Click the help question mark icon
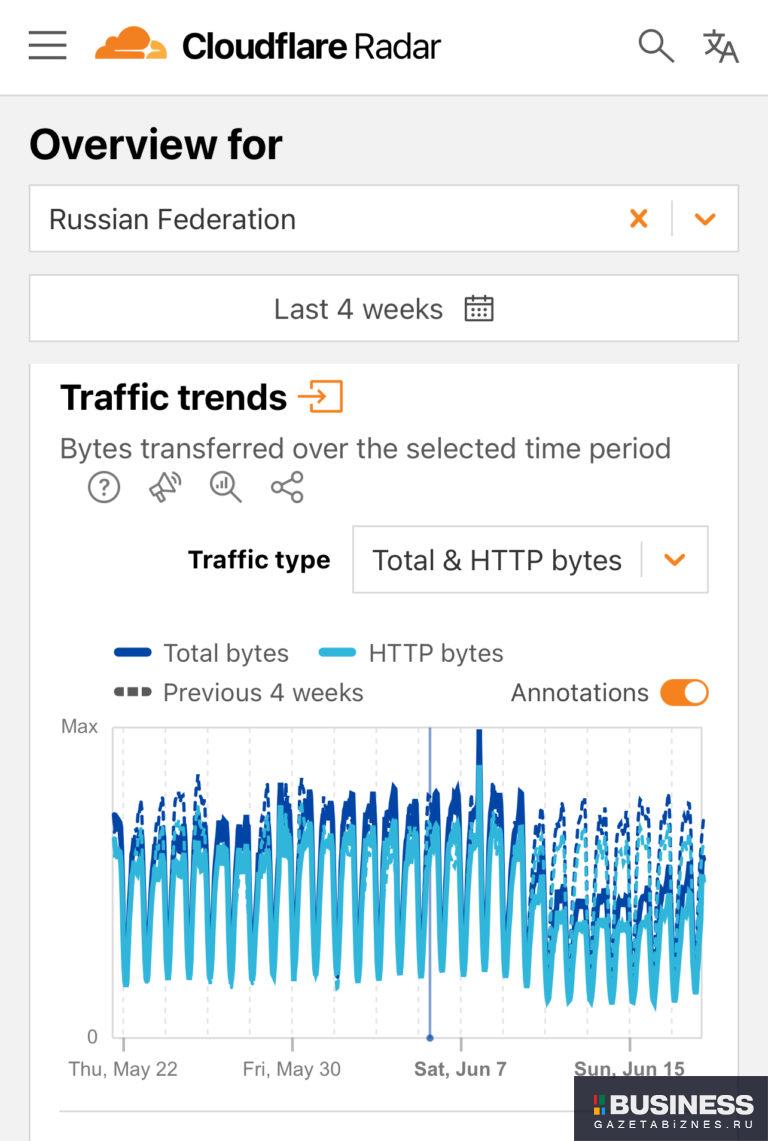768x1141 pixels. click(104, 487)
